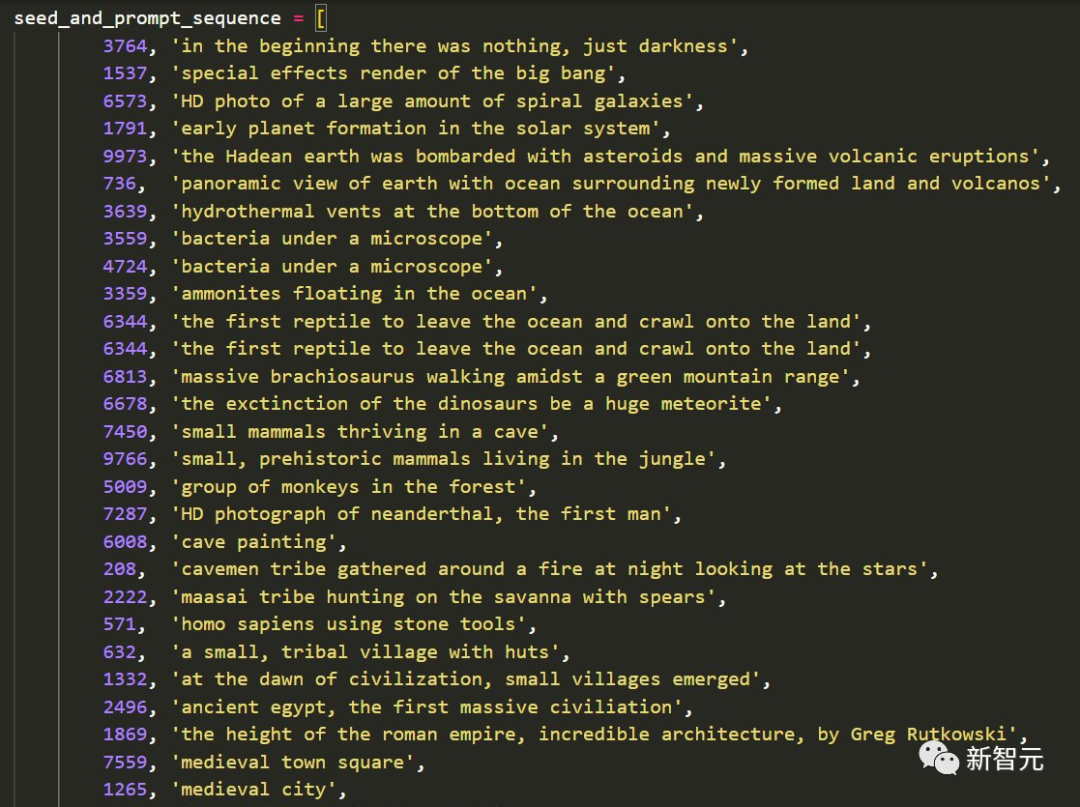This screenshot has width=1080, height=807.
Task: Click the 'group of monkeys in the forest' string
Action: point(353,487)
